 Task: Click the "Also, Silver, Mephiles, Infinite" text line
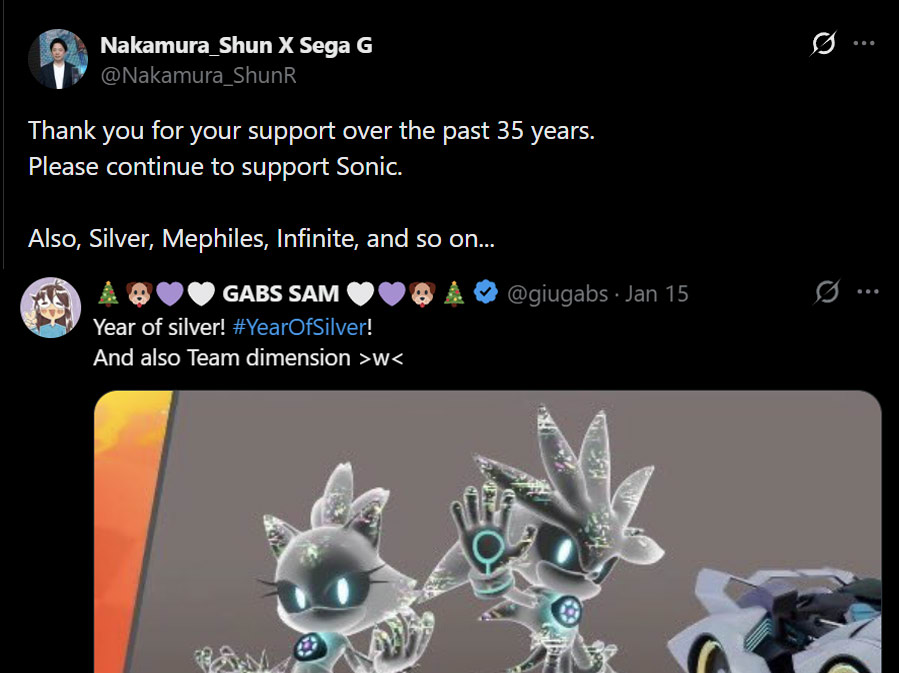261,238
